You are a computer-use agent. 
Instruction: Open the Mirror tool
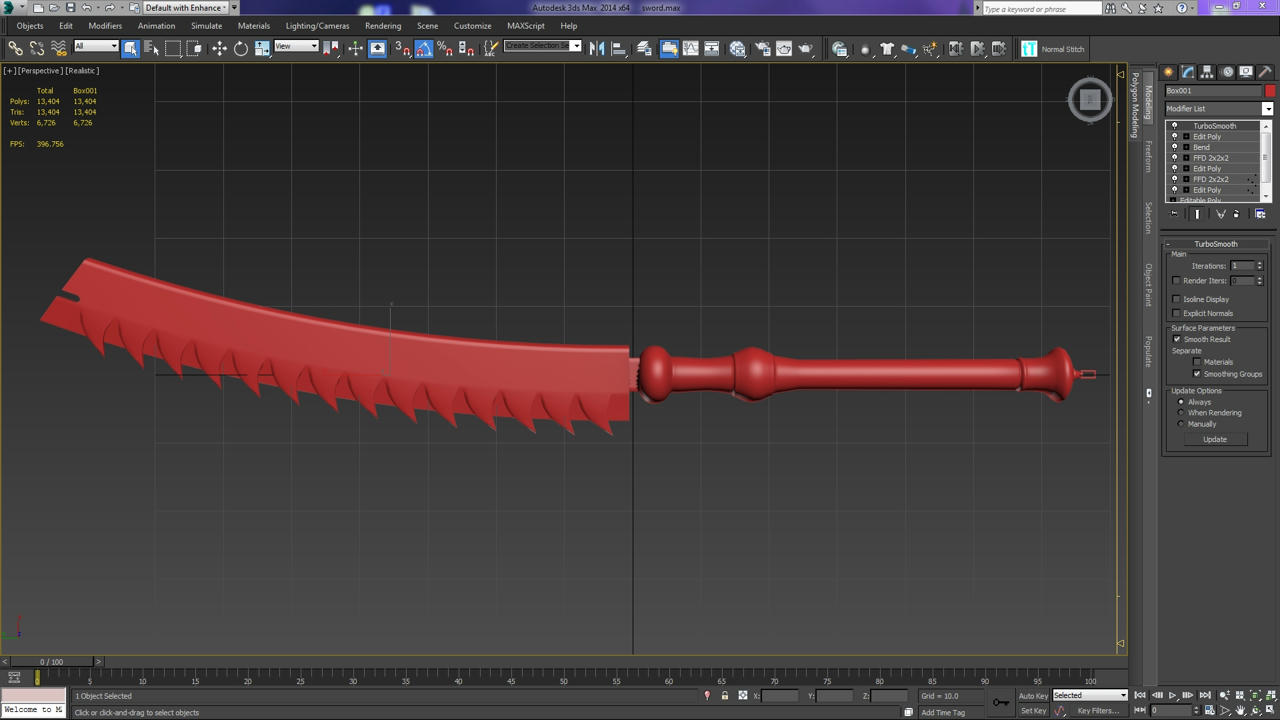[x=597, y=48]
